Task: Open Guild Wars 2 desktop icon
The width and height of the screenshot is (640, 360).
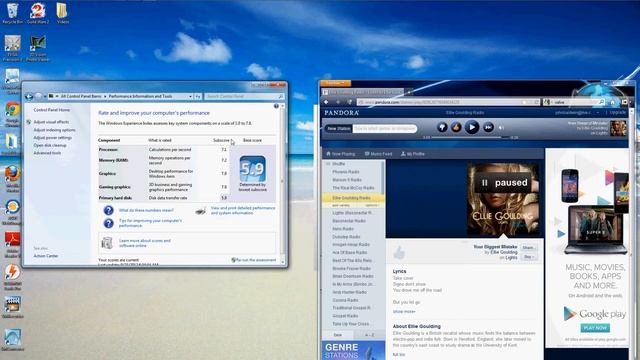Action: click(x=38, y=13)
